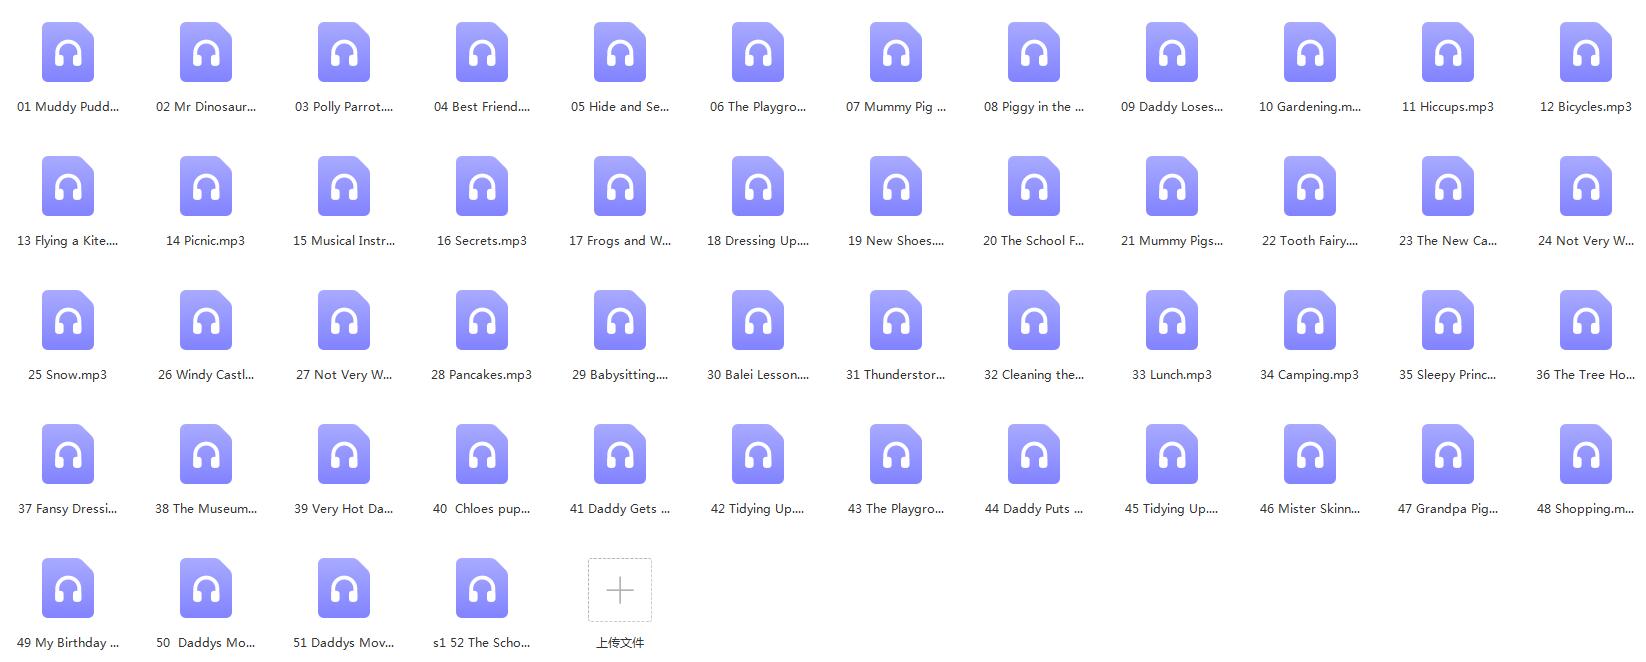Click the 25 Snow.mp3 file icon
Viewport: 1646px width, 662px height.
click(x=68, y=320)
